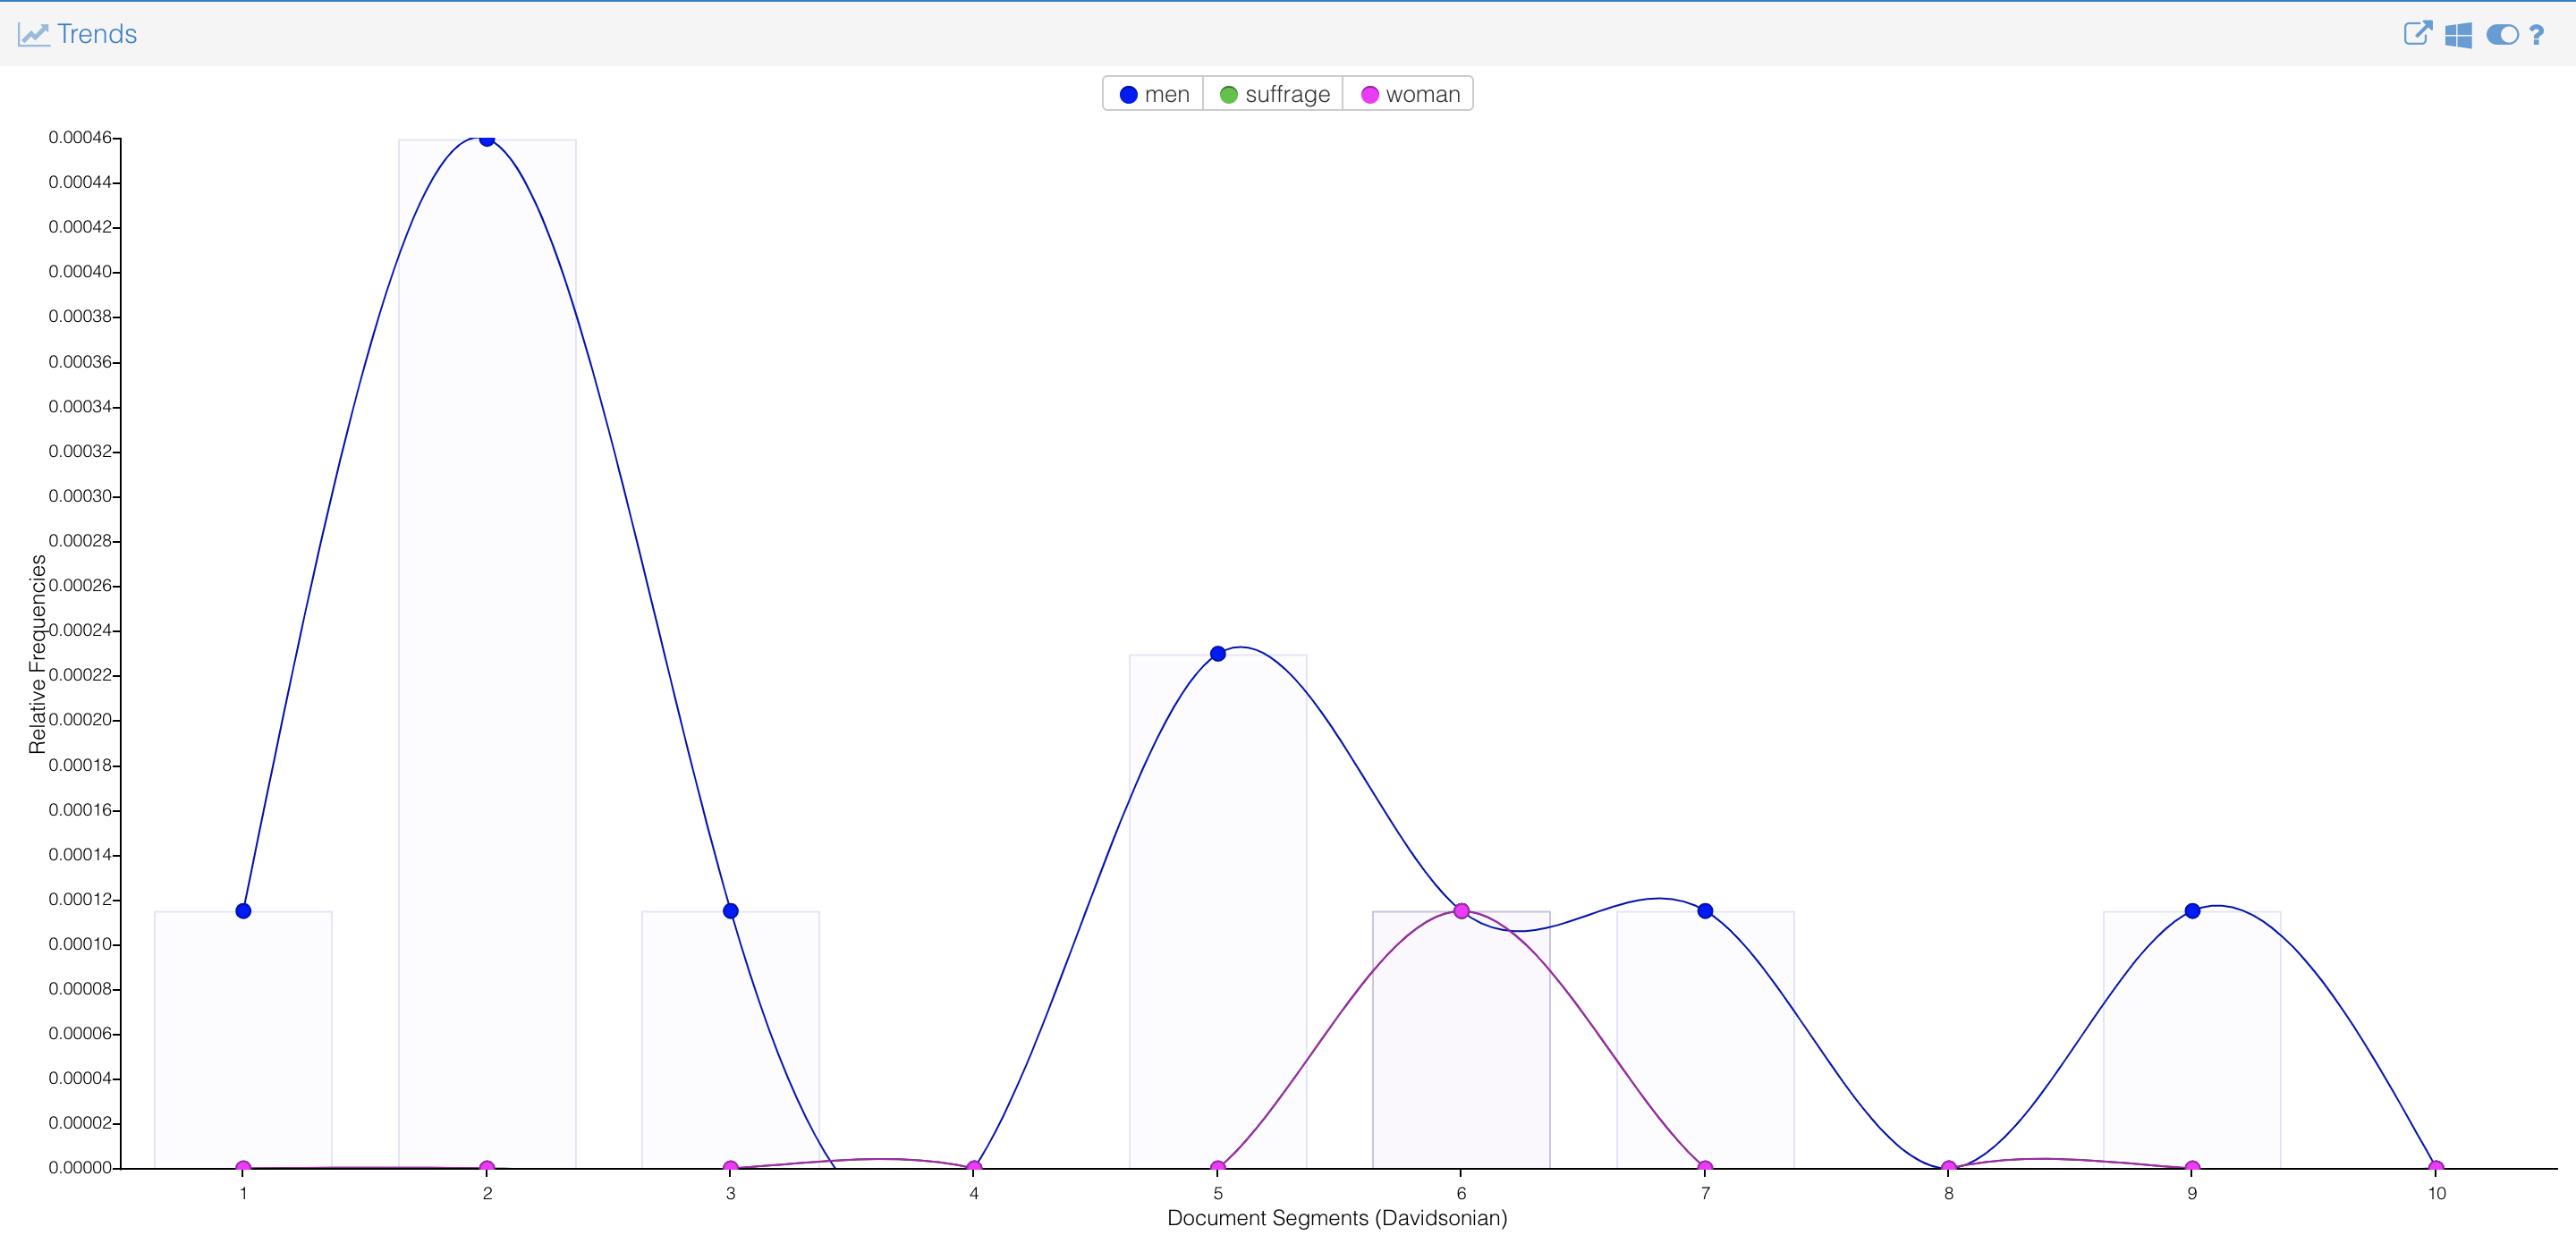Select 'men' data point at segment 7
This screenshot has width=2576, height=1252.
coord(1705,911)
